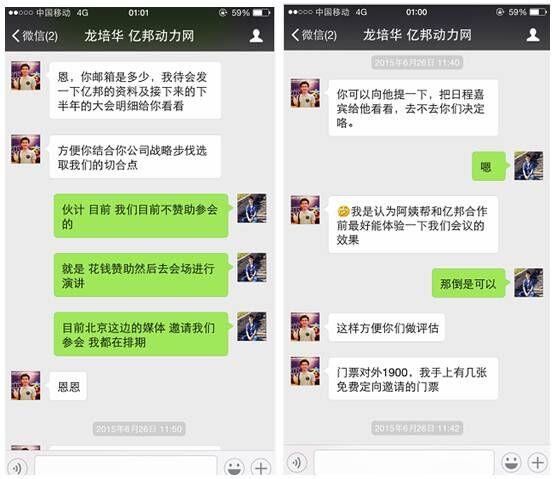Open plus attachments menu in left chat
The height and width of the screenshot is (479, 552).
point(261,468)
